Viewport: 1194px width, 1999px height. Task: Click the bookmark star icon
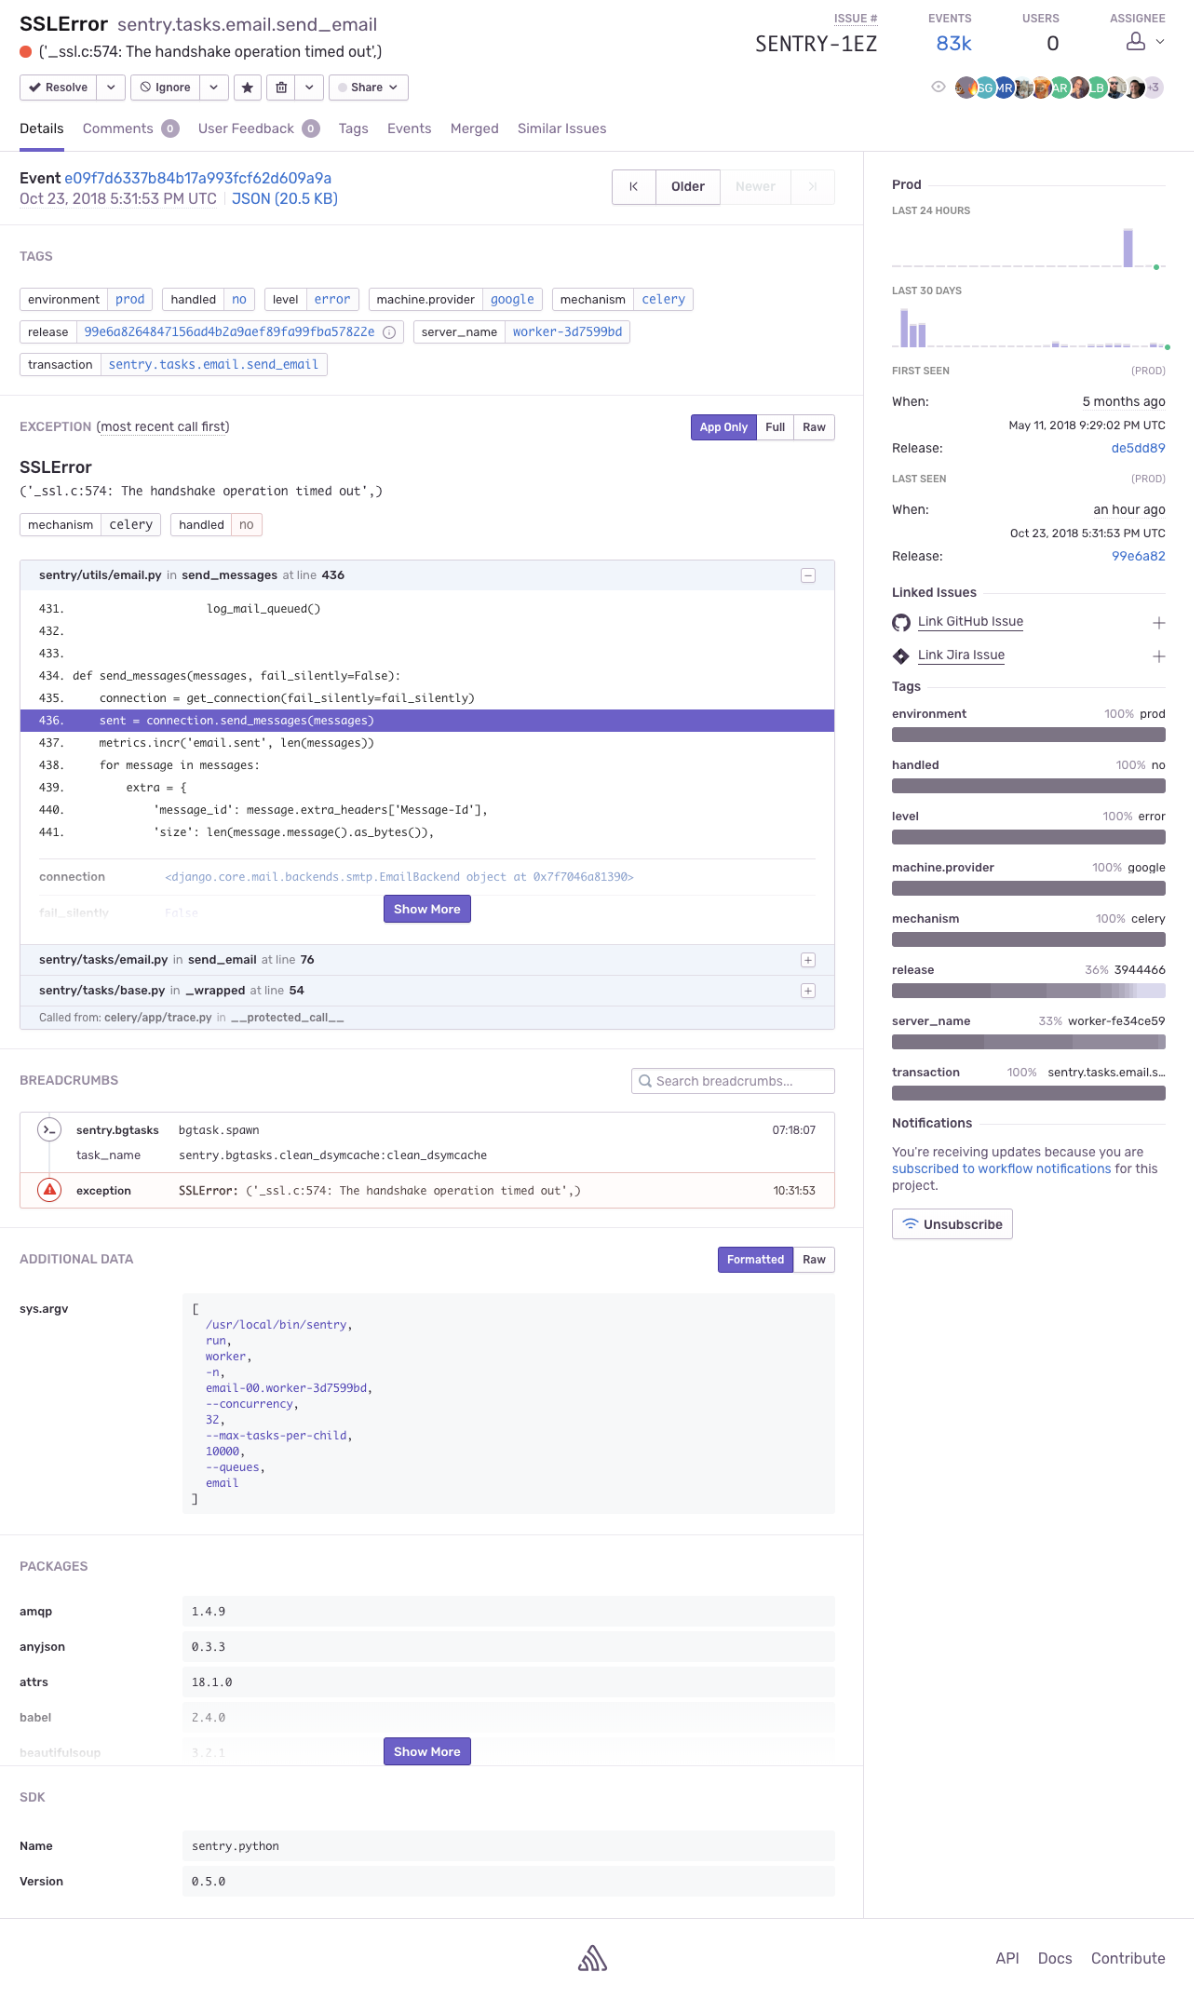247,88
